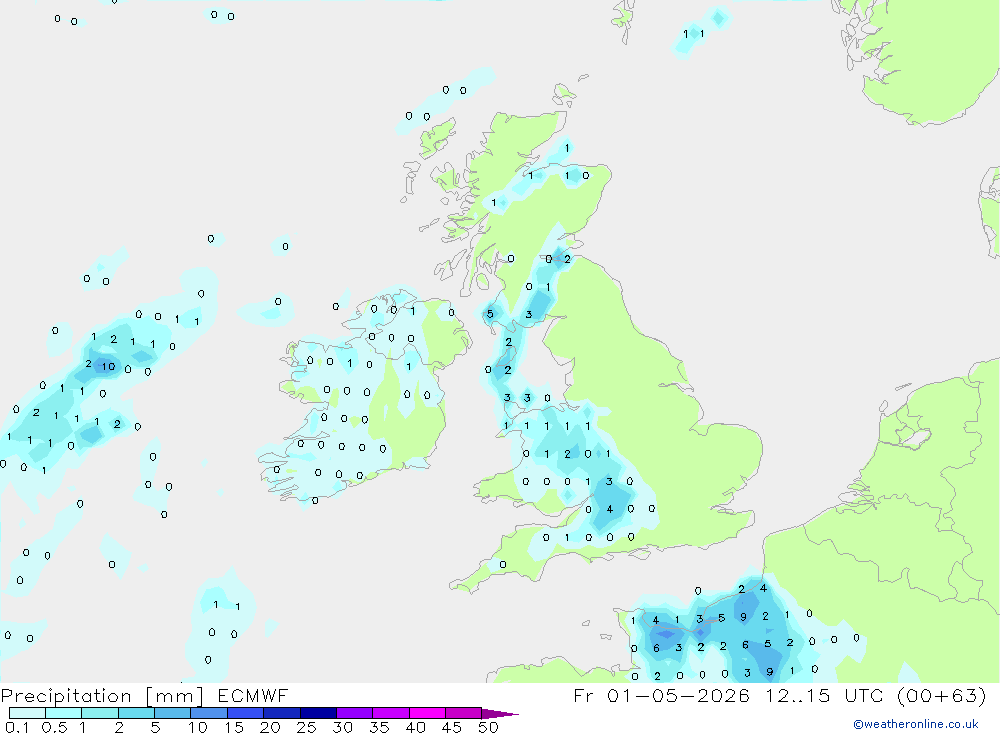Pick the 5–10 mm blue legend swatch
This screenshot has width=1000, height=733.
tap(173, 713)
